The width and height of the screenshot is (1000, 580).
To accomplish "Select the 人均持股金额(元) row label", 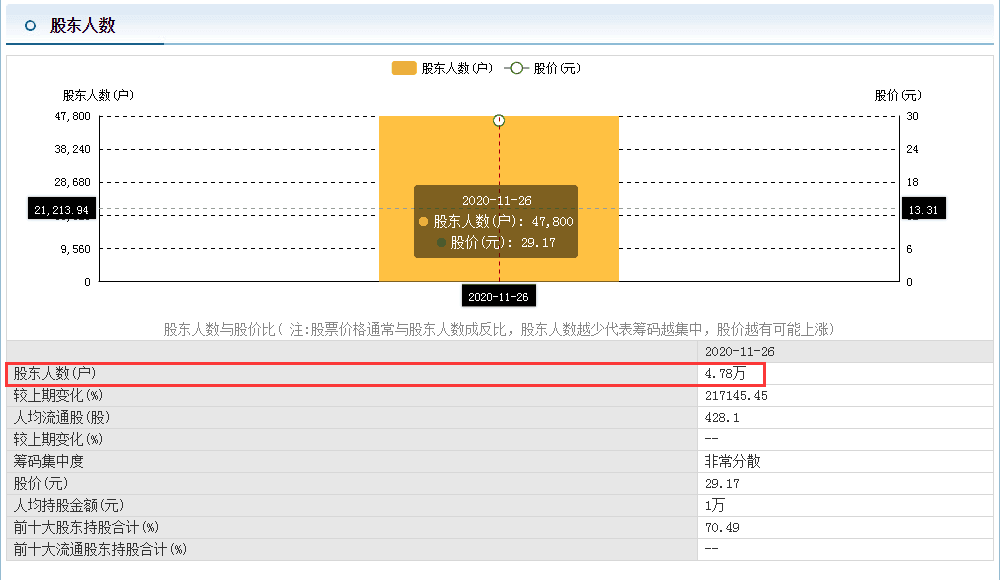I will coord(69,505).
